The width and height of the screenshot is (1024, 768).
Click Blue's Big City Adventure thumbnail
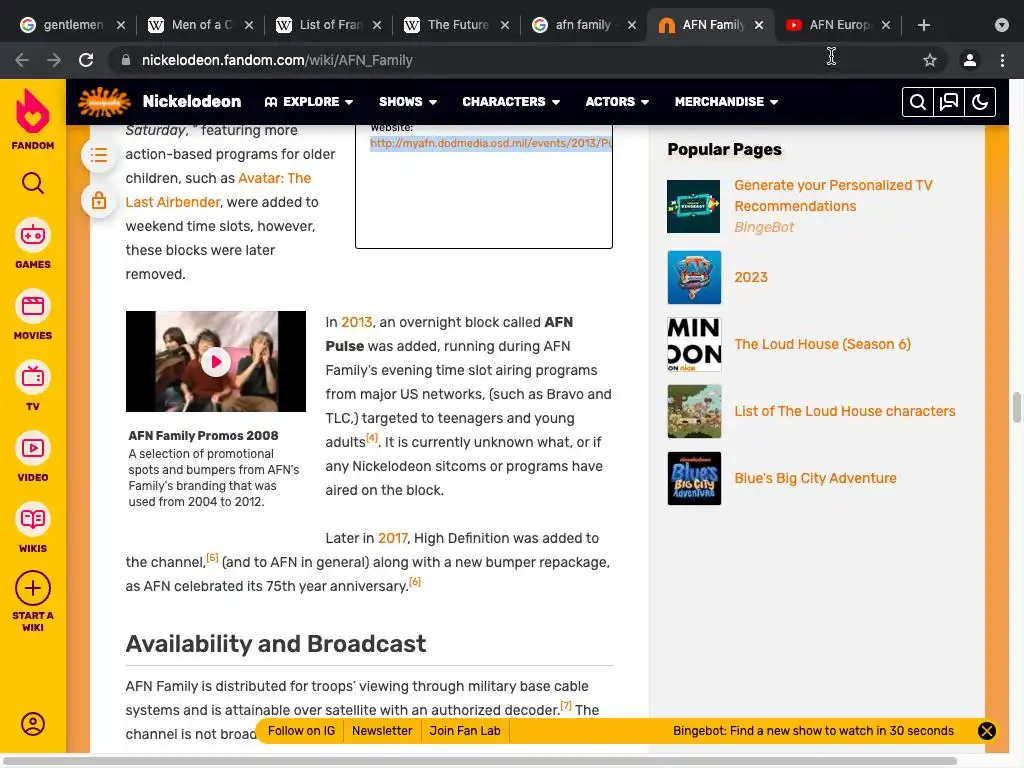(694, 478)
